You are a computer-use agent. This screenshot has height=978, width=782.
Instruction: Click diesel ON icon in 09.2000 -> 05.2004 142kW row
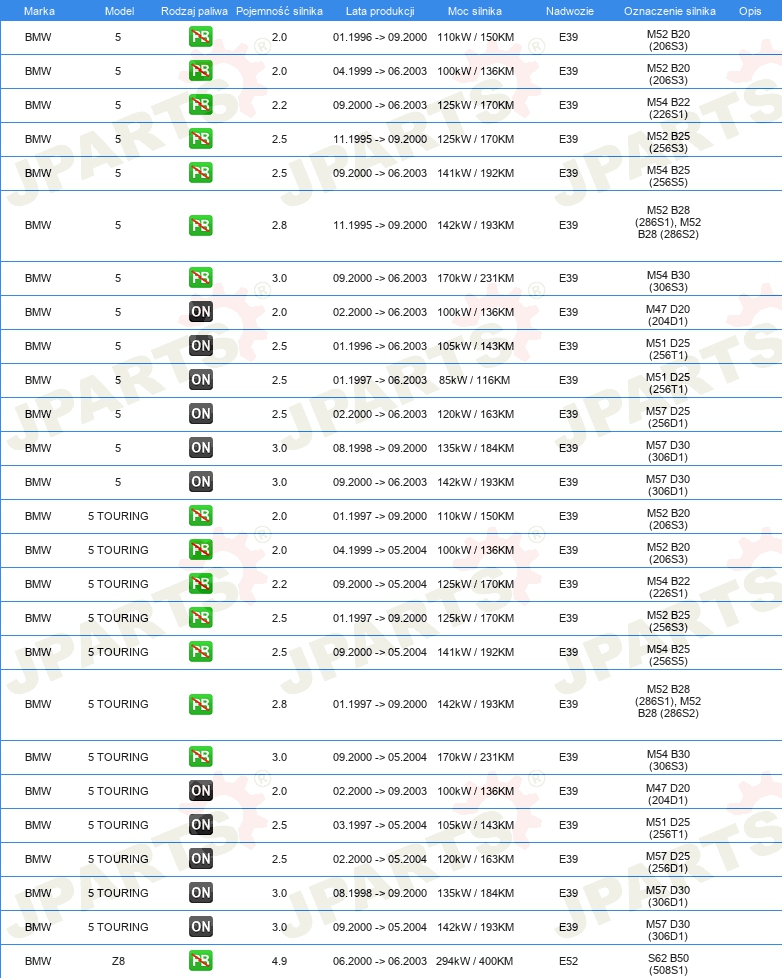(x=201, y=927)
